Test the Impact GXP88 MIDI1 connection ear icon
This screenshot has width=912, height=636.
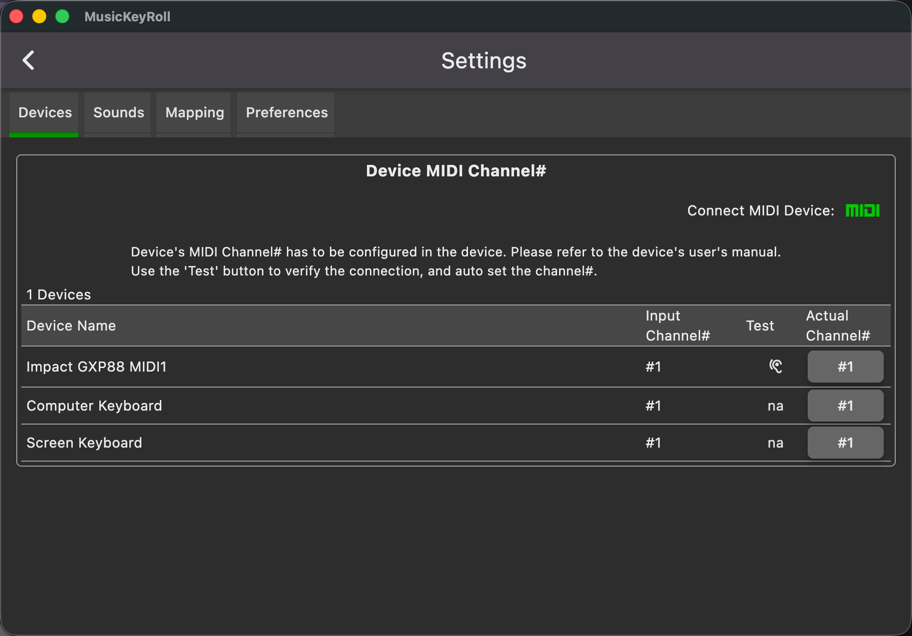pos(775,366)
